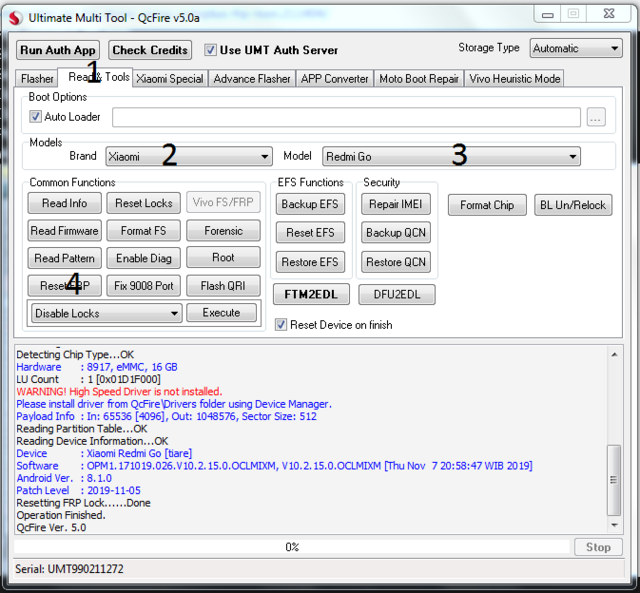Click the Format FS button
Viewport: 640px width, 593px height.
[x=144, y=231]
